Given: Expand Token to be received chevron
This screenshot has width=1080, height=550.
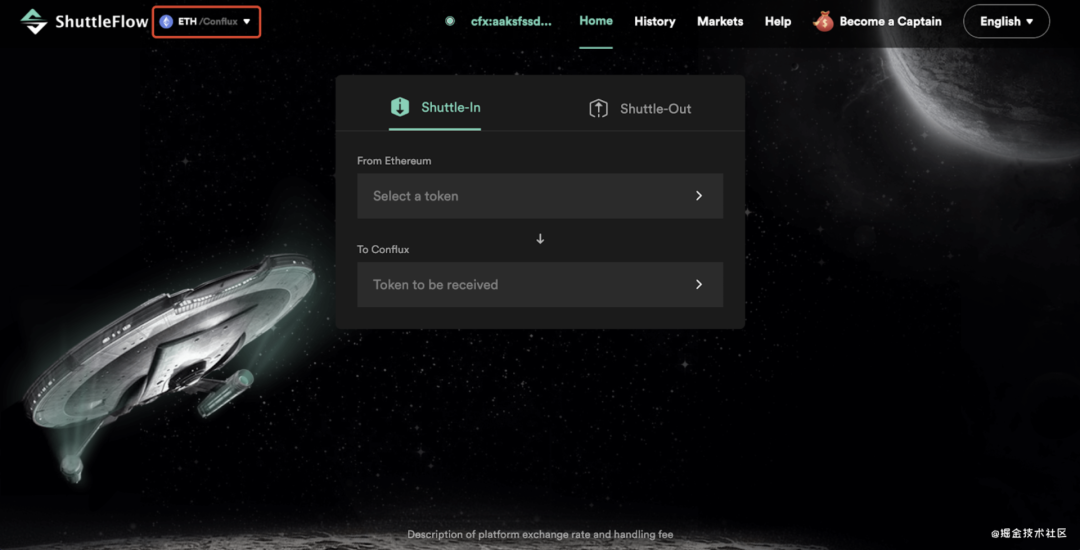Looking at the screenshot, I should click(699, 284).
